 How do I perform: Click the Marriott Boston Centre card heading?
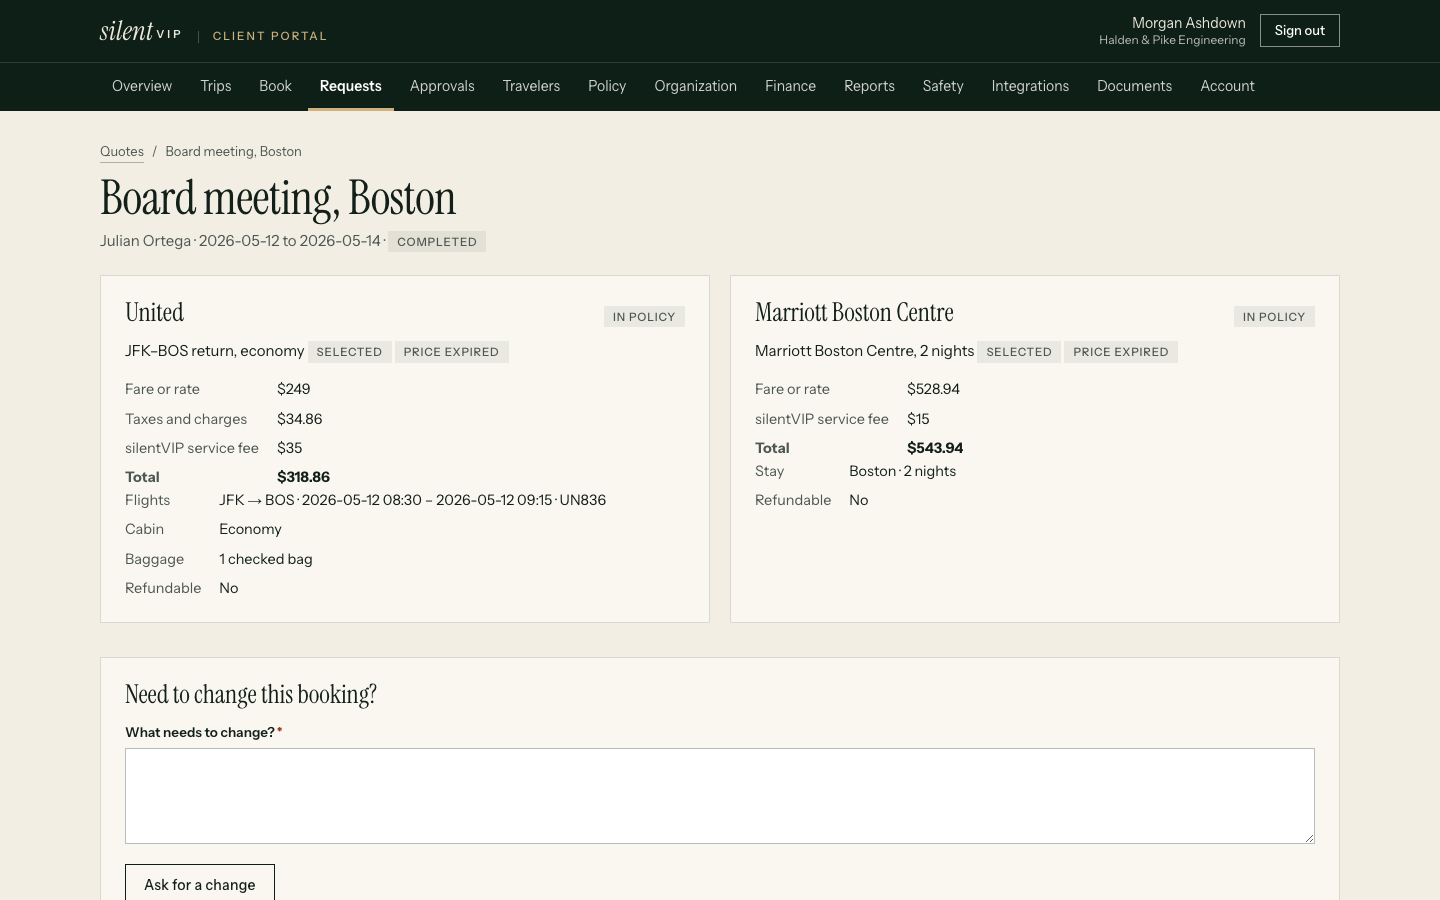point(854,313)
